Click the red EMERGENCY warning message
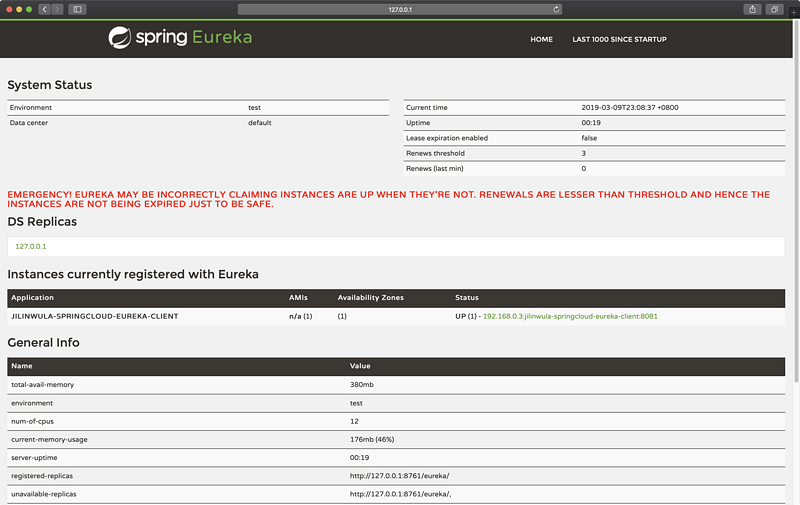Viewport: 800px width, 505px height. (x=389, y=199)
